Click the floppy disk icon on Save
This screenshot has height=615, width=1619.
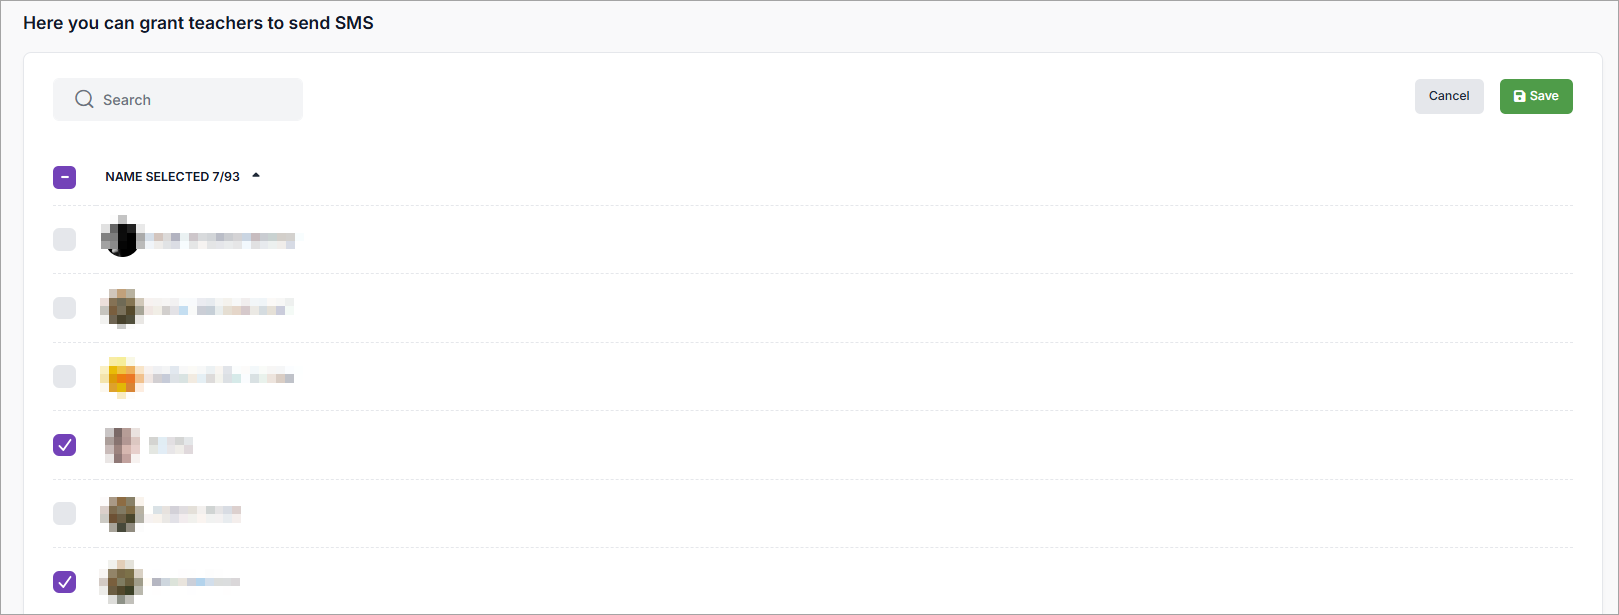[x=1520, y=97]
